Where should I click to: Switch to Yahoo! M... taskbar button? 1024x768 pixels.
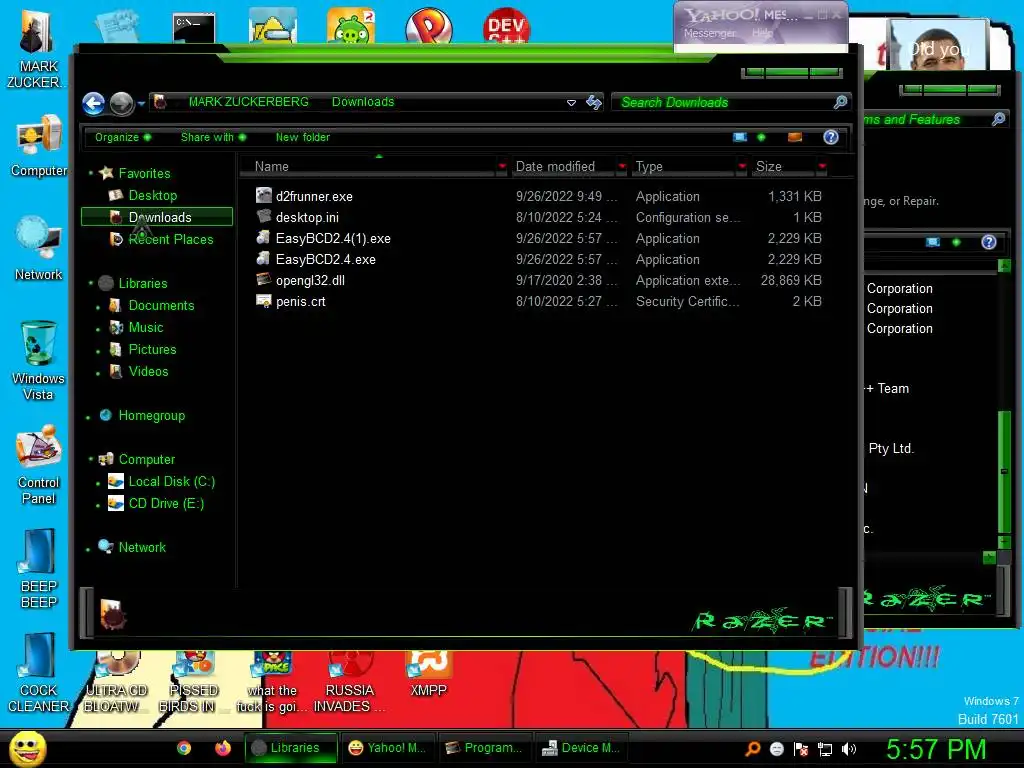pos(387,748)
